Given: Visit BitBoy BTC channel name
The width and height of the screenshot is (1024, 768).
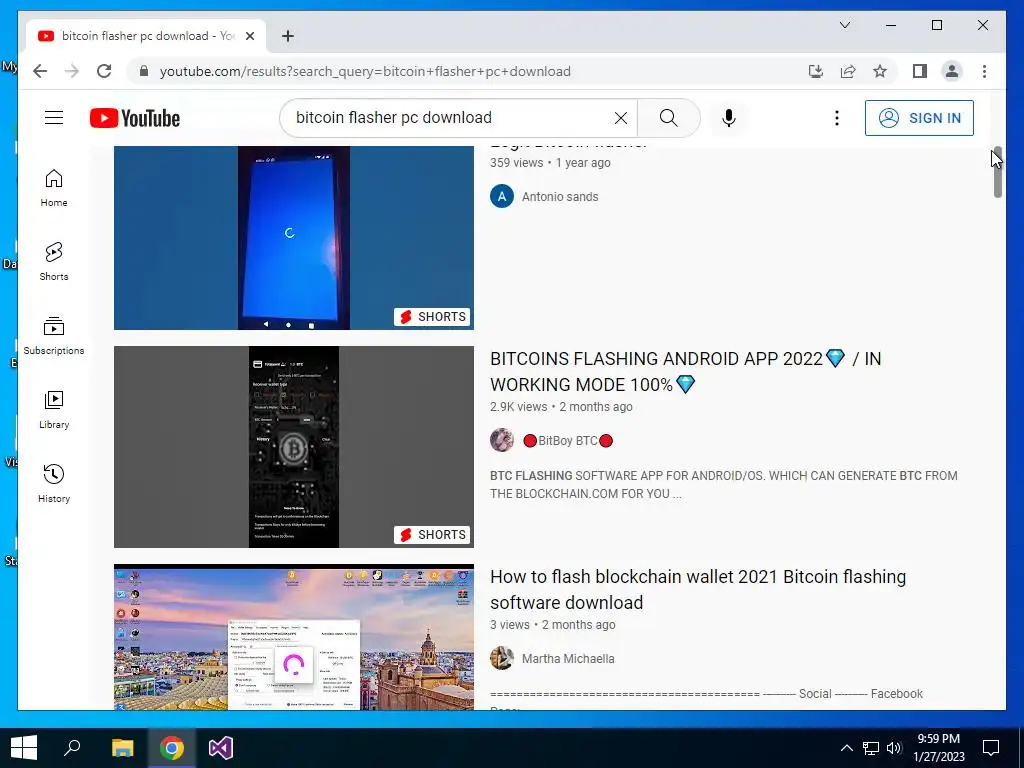Looking at the screenshot, I should (x=568, y=441).
